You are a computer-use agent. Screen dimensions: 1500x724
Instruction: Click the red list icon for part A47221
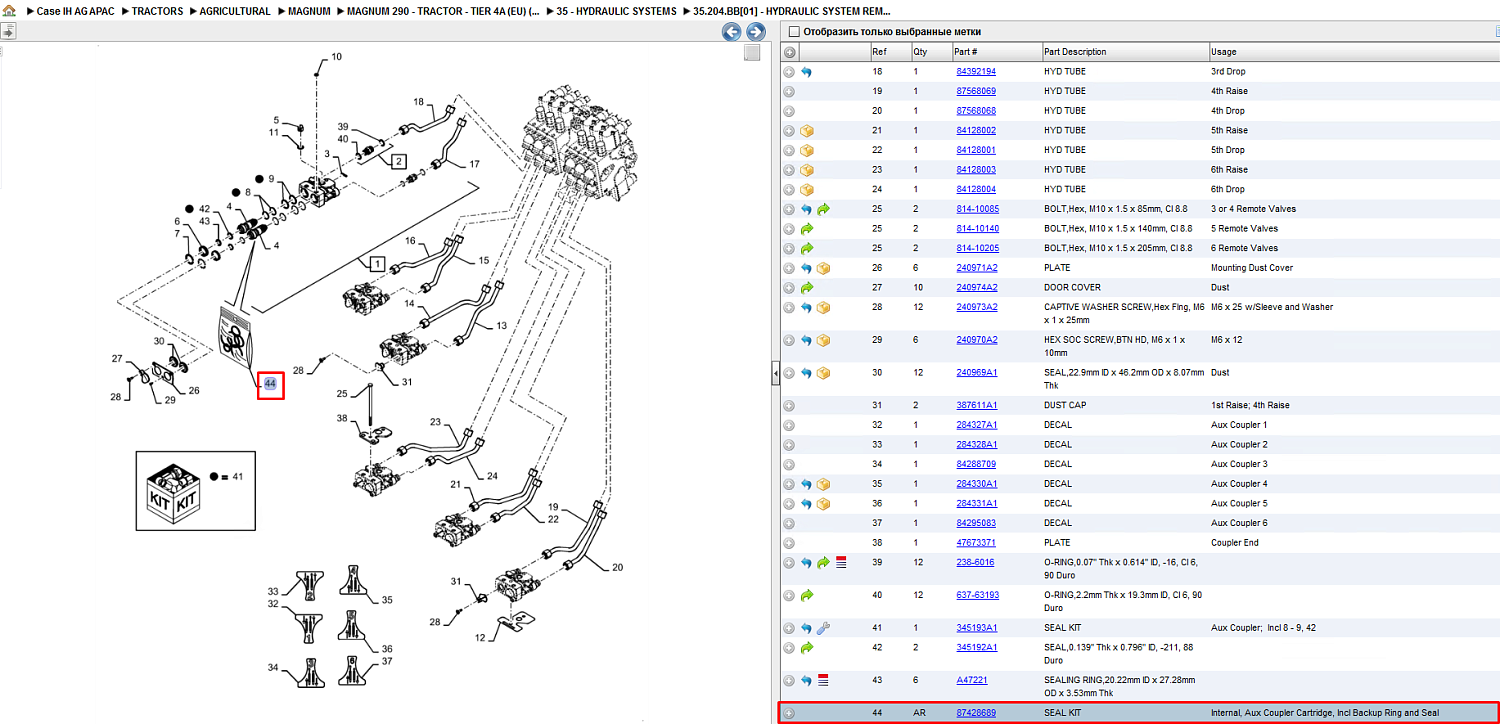click(x=823, y=680)
